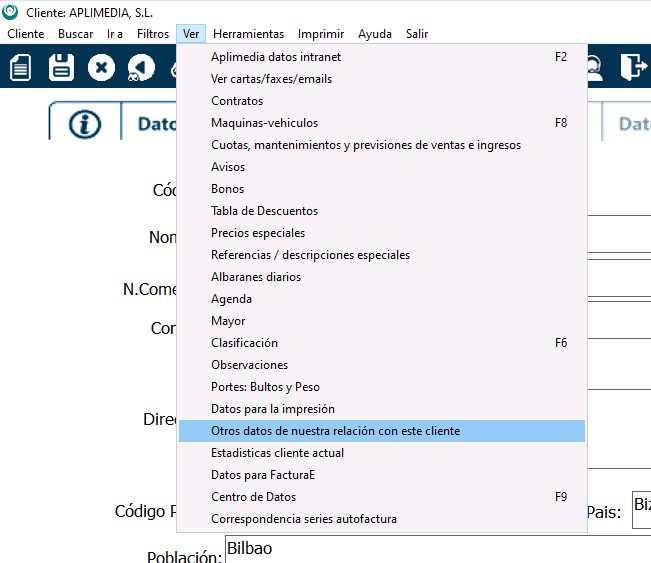Choose 'Datos para FacturaE' option

point(263,475)
